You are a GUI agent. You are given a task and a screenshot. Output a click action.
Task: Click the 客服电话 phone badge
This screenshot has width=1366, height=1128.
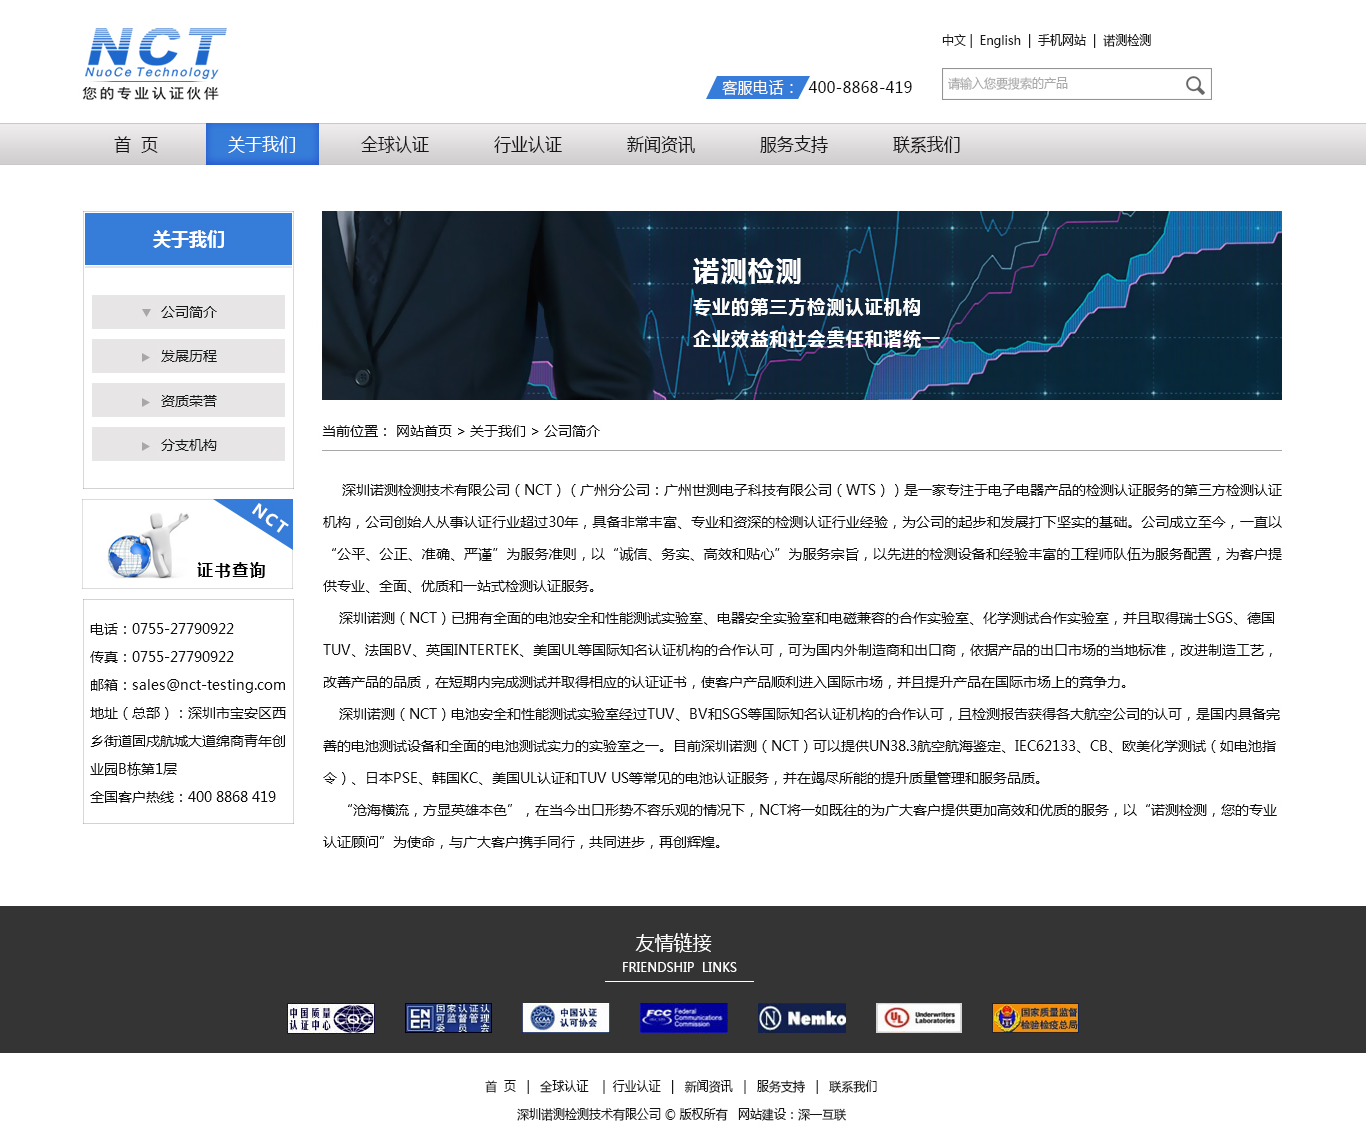[x=757, y=88]
